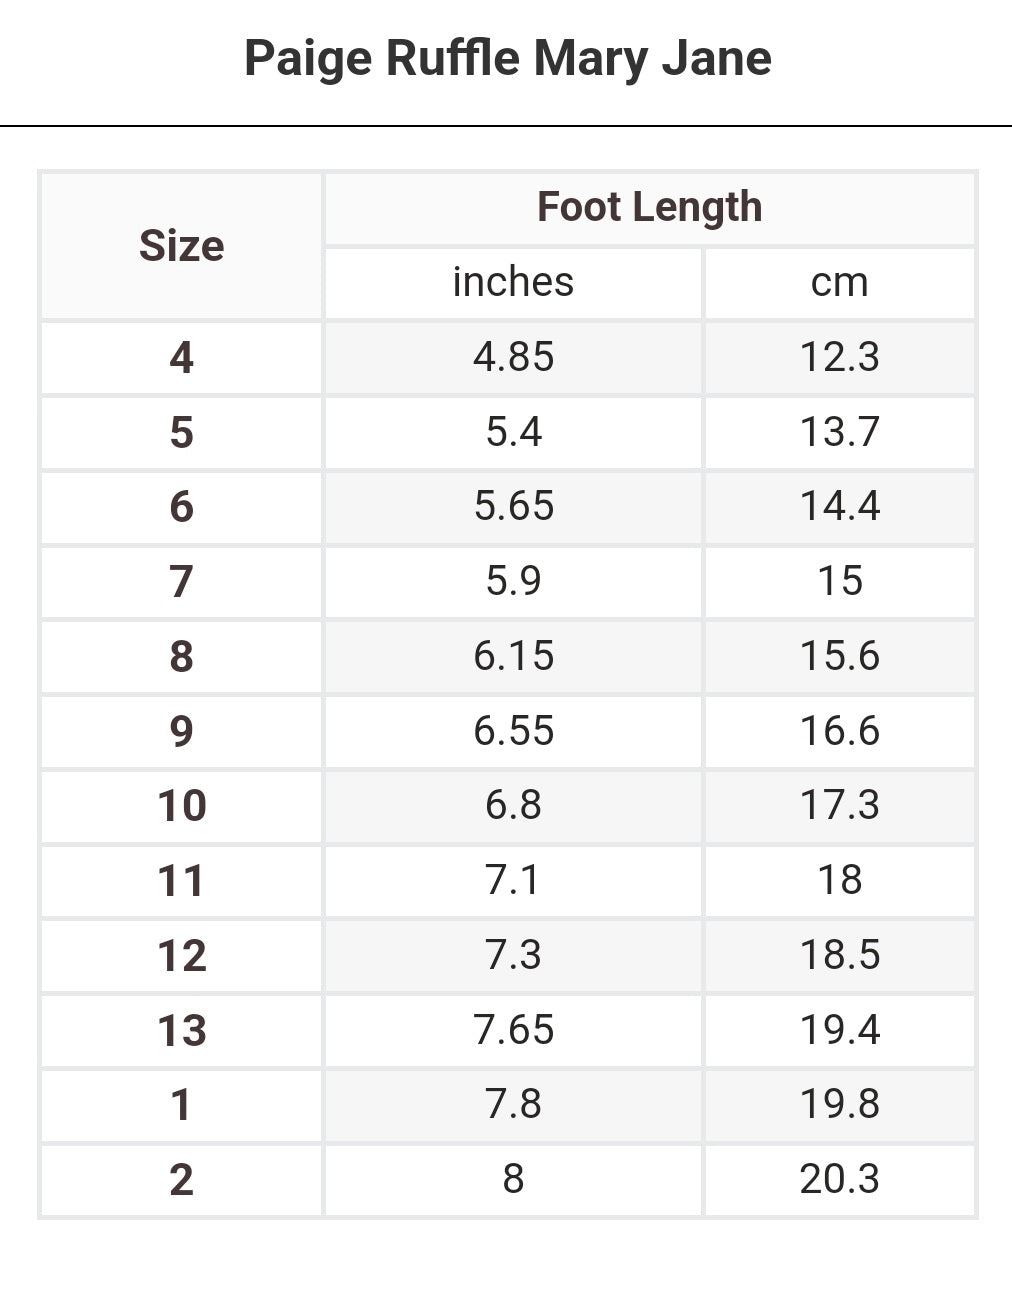
Task: Select size 6 row label
Action: 181,507
